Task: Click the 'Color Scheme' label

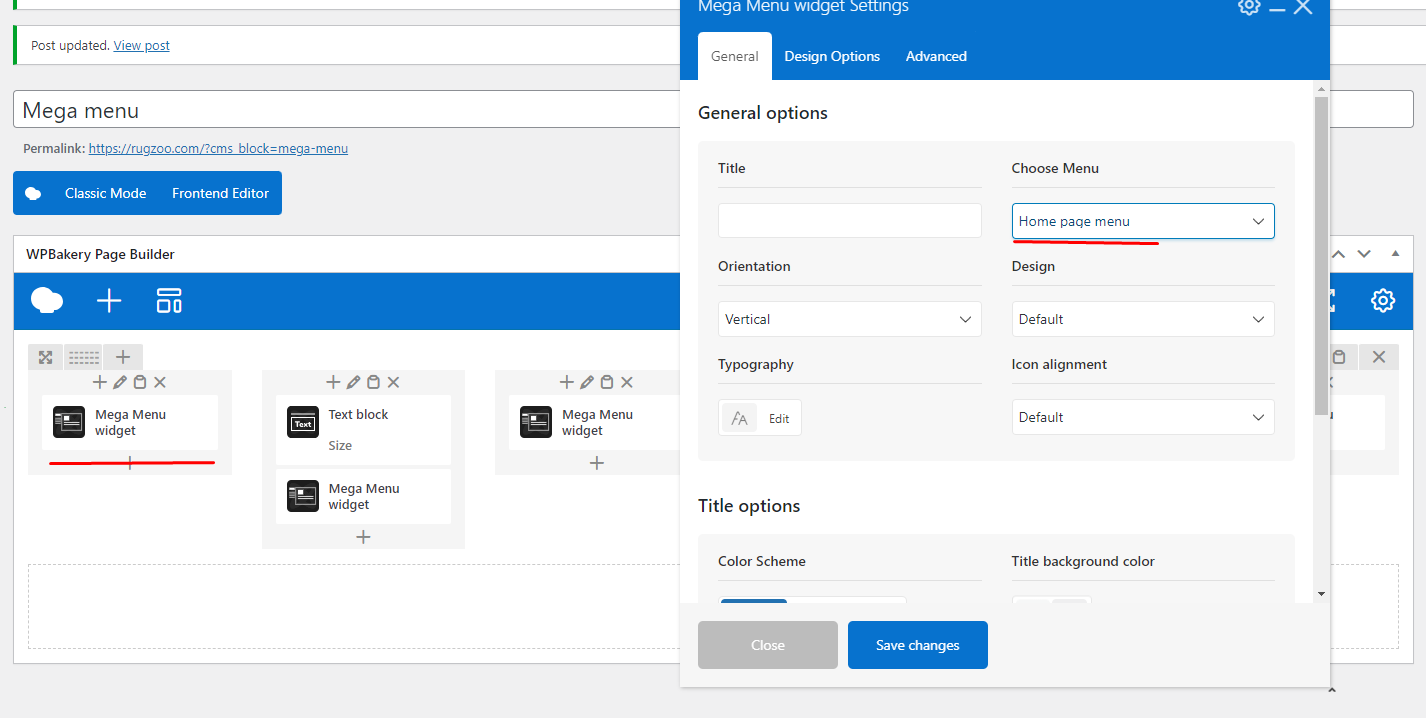Action: tap(762, 561)
